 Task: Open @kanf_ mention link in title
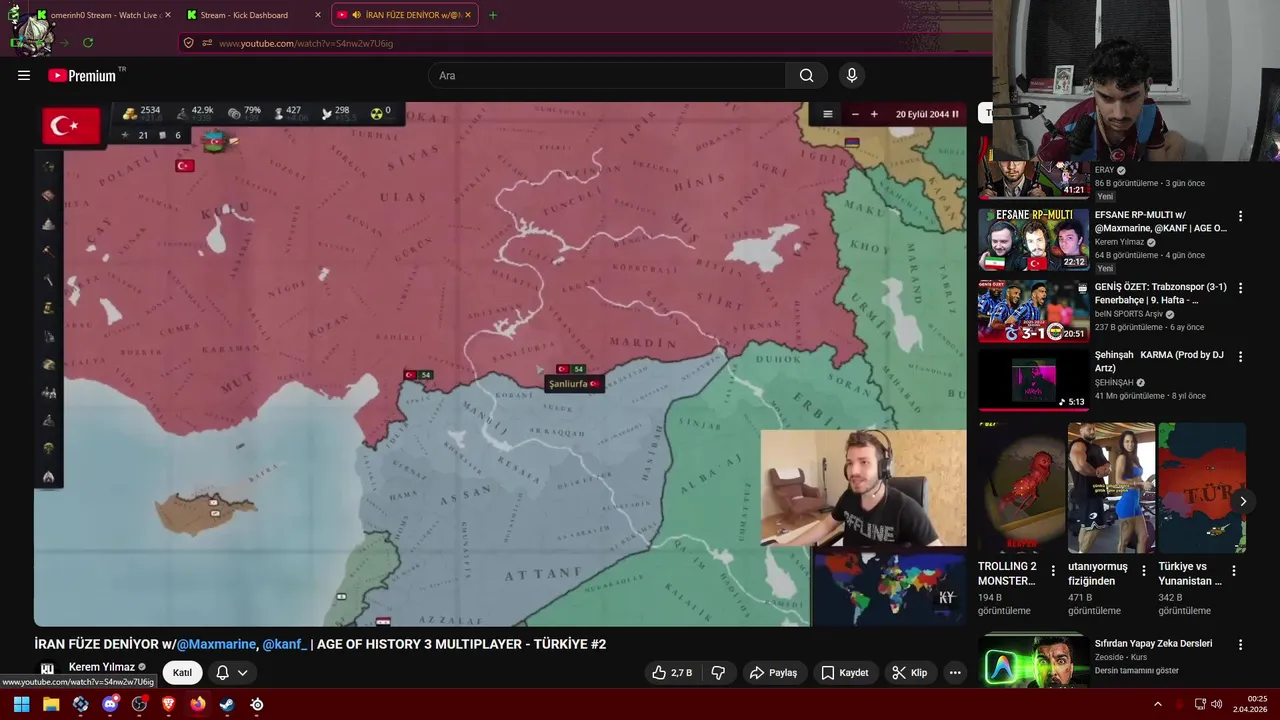coord(285,644)
